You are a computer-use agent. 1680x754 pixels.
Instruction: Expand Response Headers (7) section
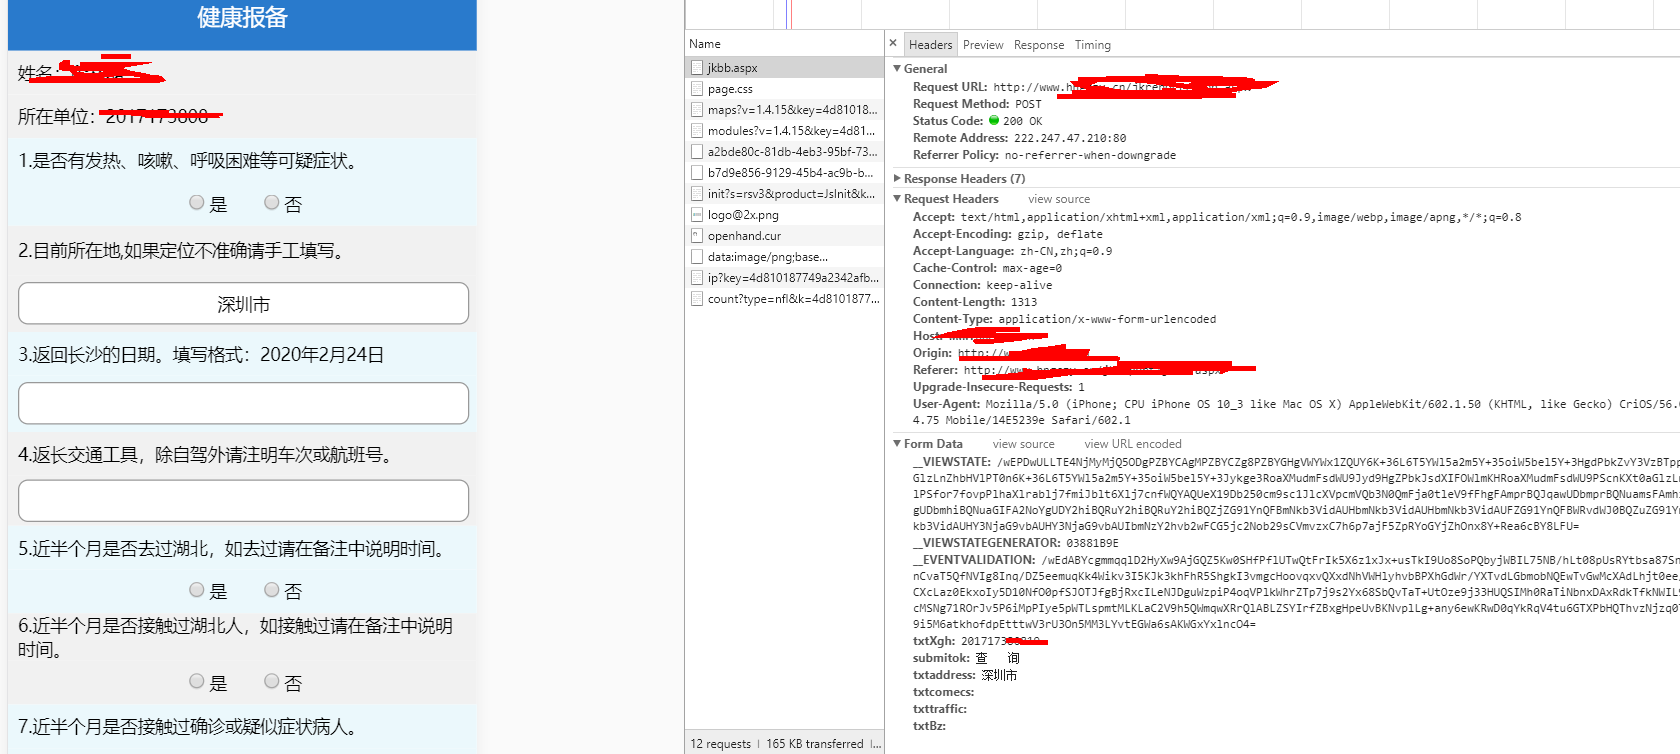point(897,179)
